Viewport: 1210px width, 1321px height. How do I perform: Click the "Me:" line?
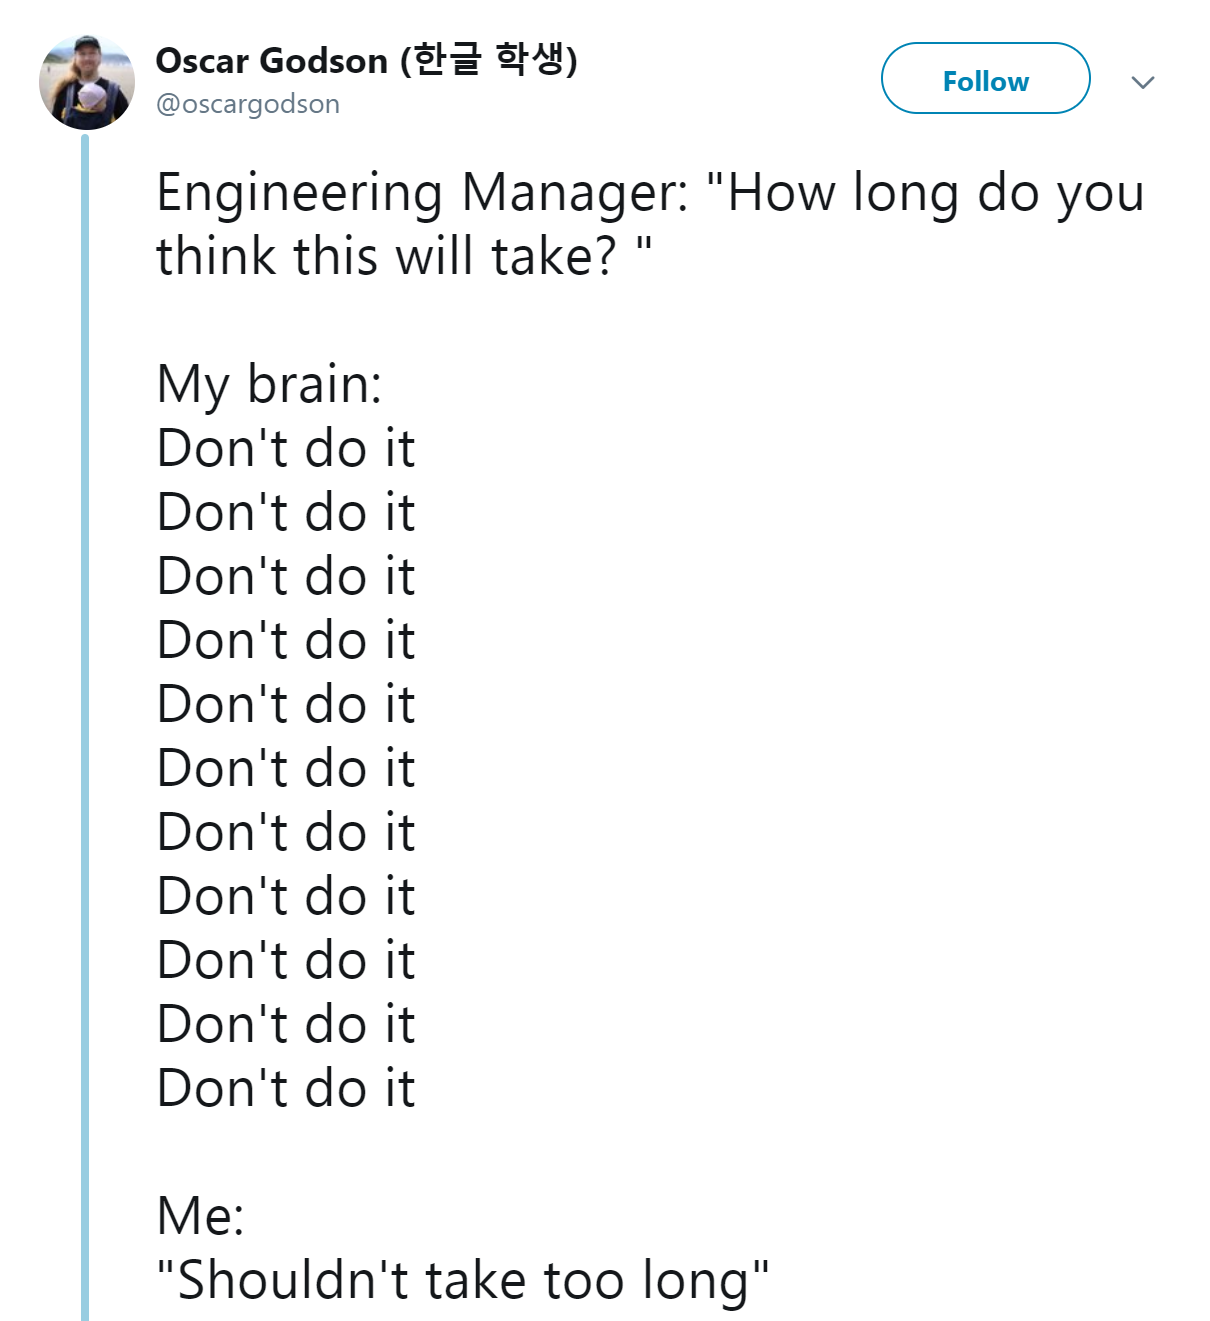201,1216
